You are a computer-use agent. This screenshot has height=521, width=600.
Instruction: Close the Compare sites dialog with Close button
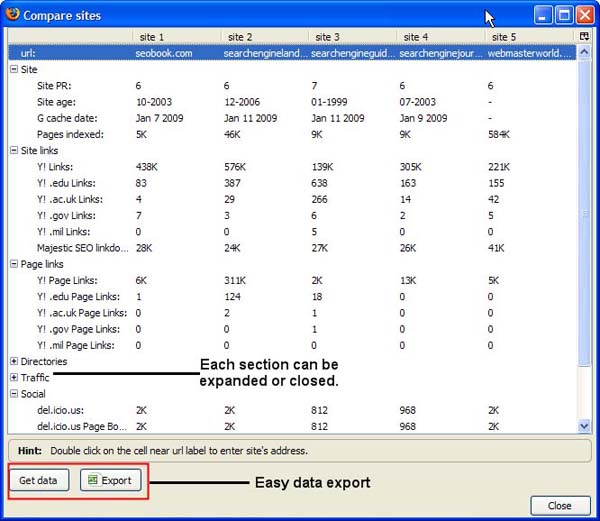click(x=560, y=505)
